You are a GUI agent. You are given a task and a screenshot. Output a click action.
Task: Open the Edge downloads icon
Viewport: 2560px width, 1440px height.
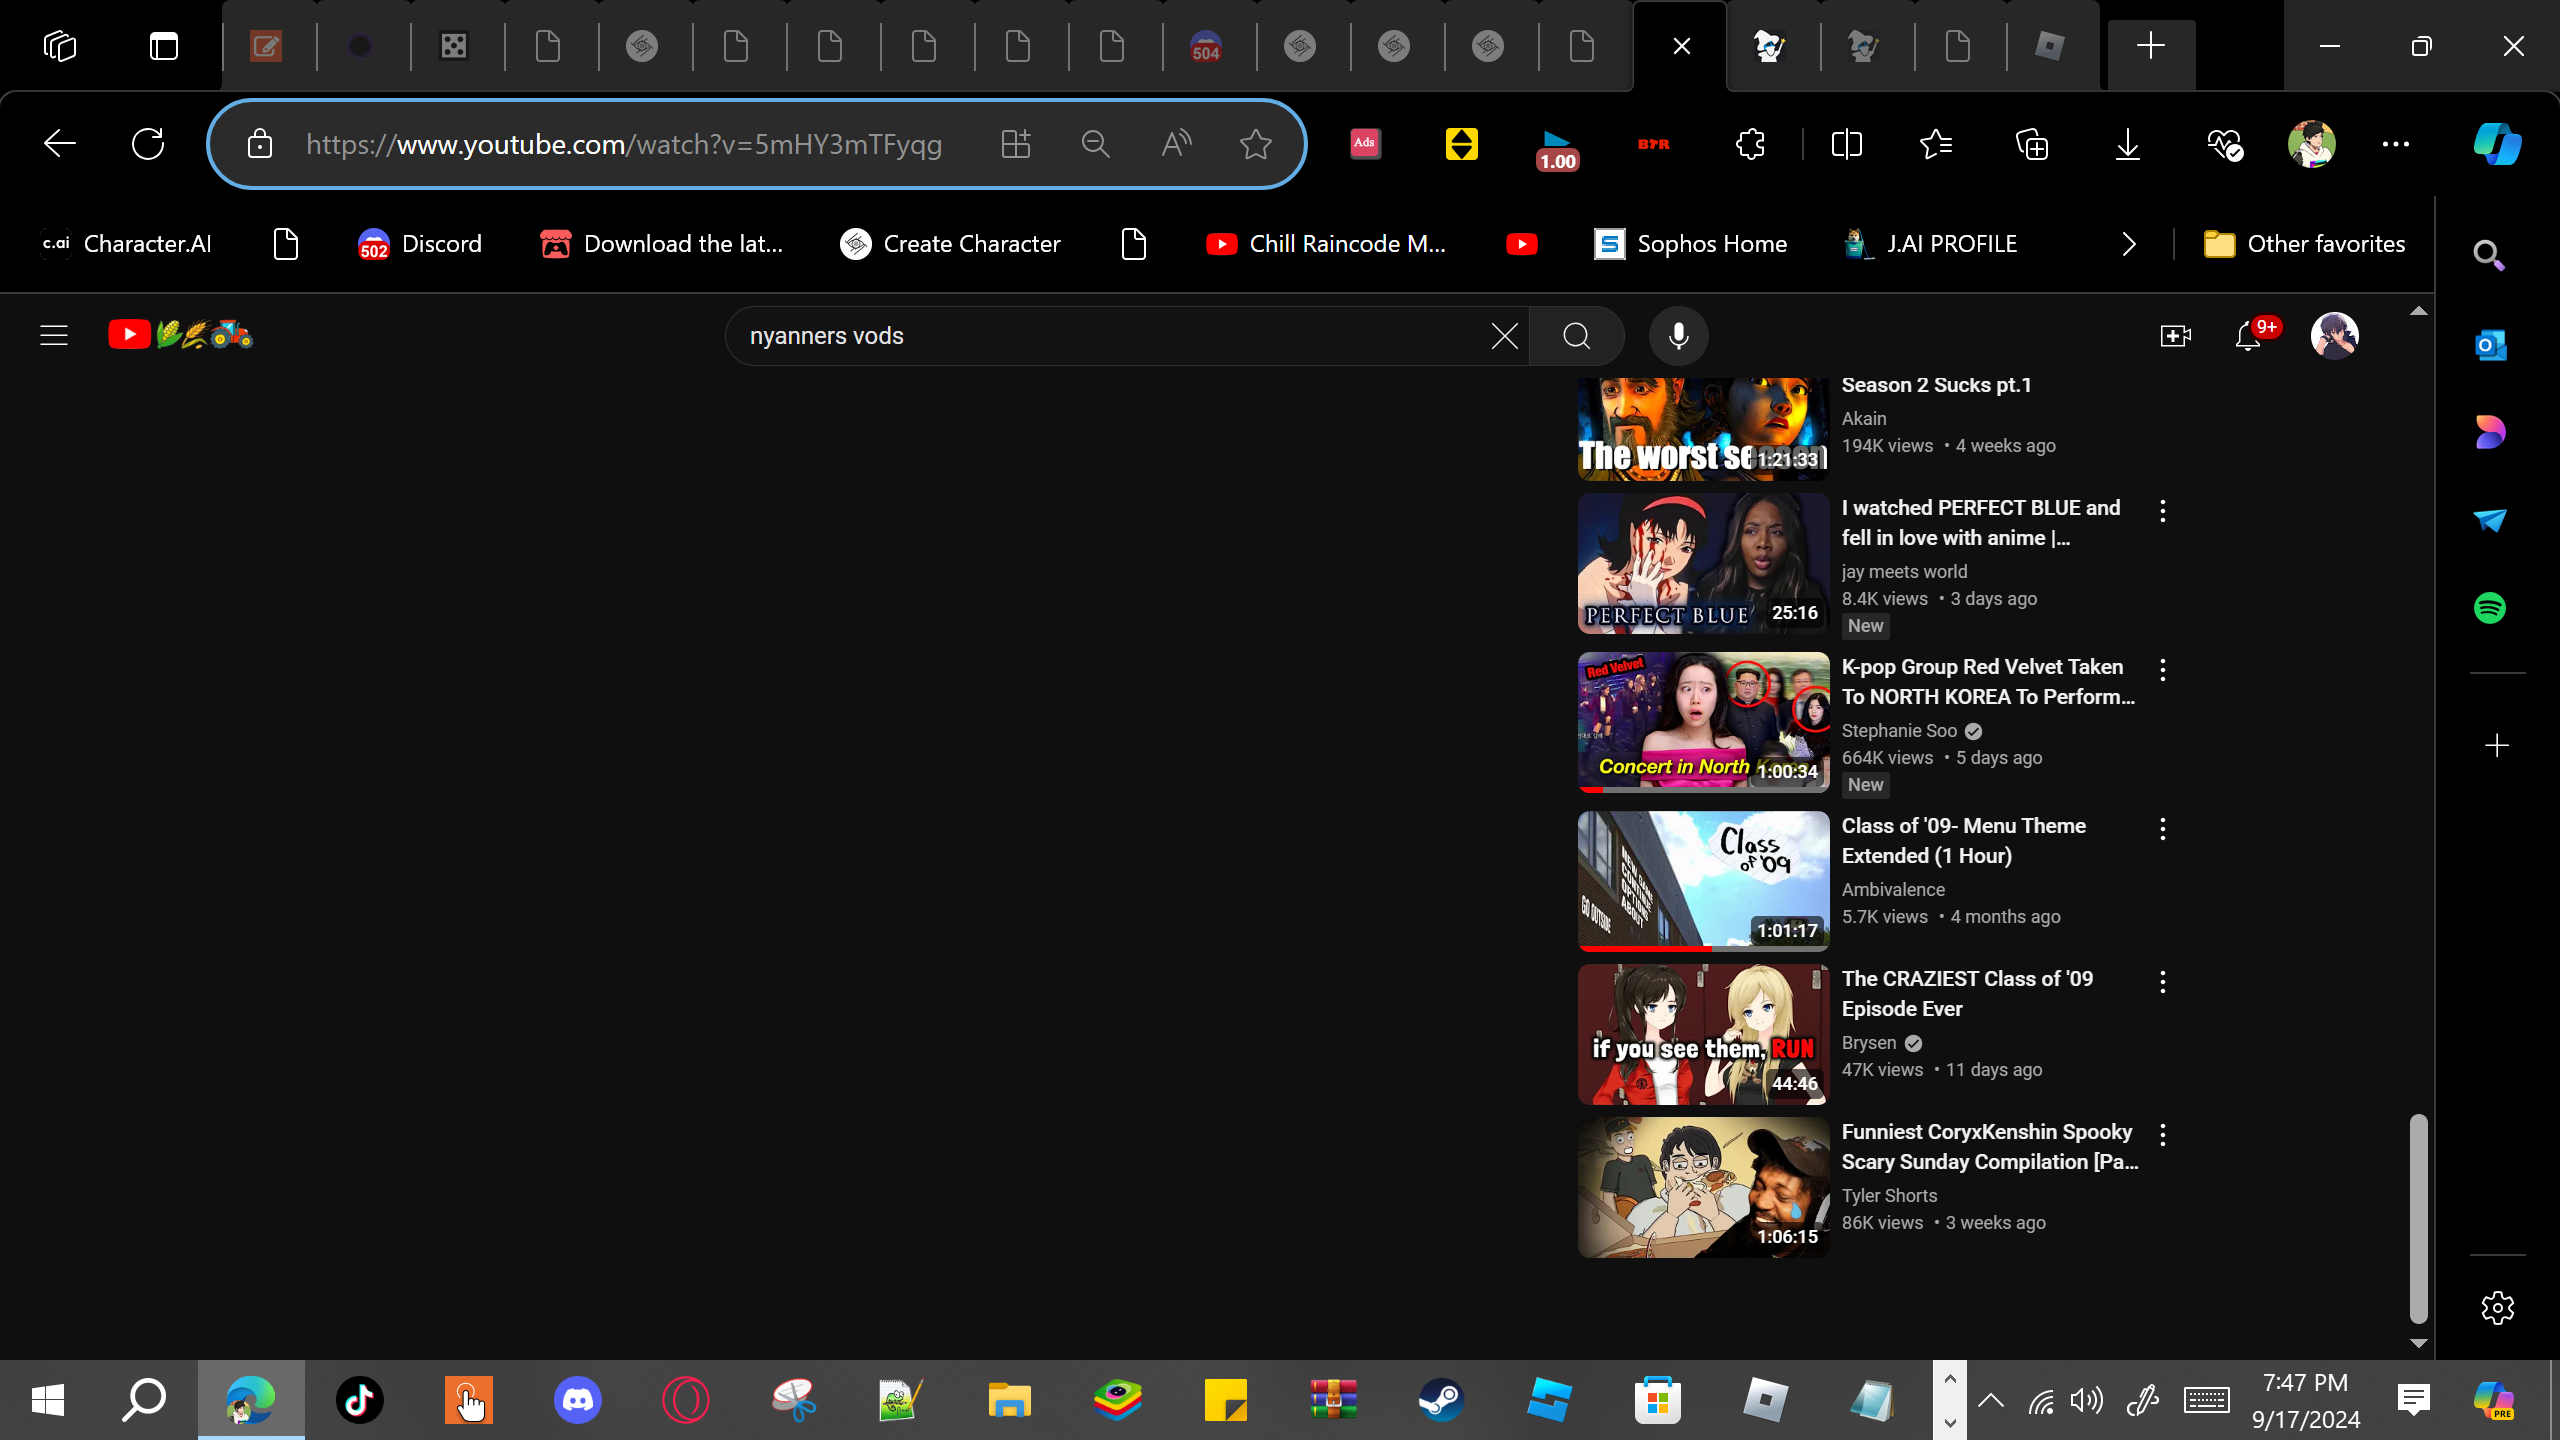pos(2128,144)
